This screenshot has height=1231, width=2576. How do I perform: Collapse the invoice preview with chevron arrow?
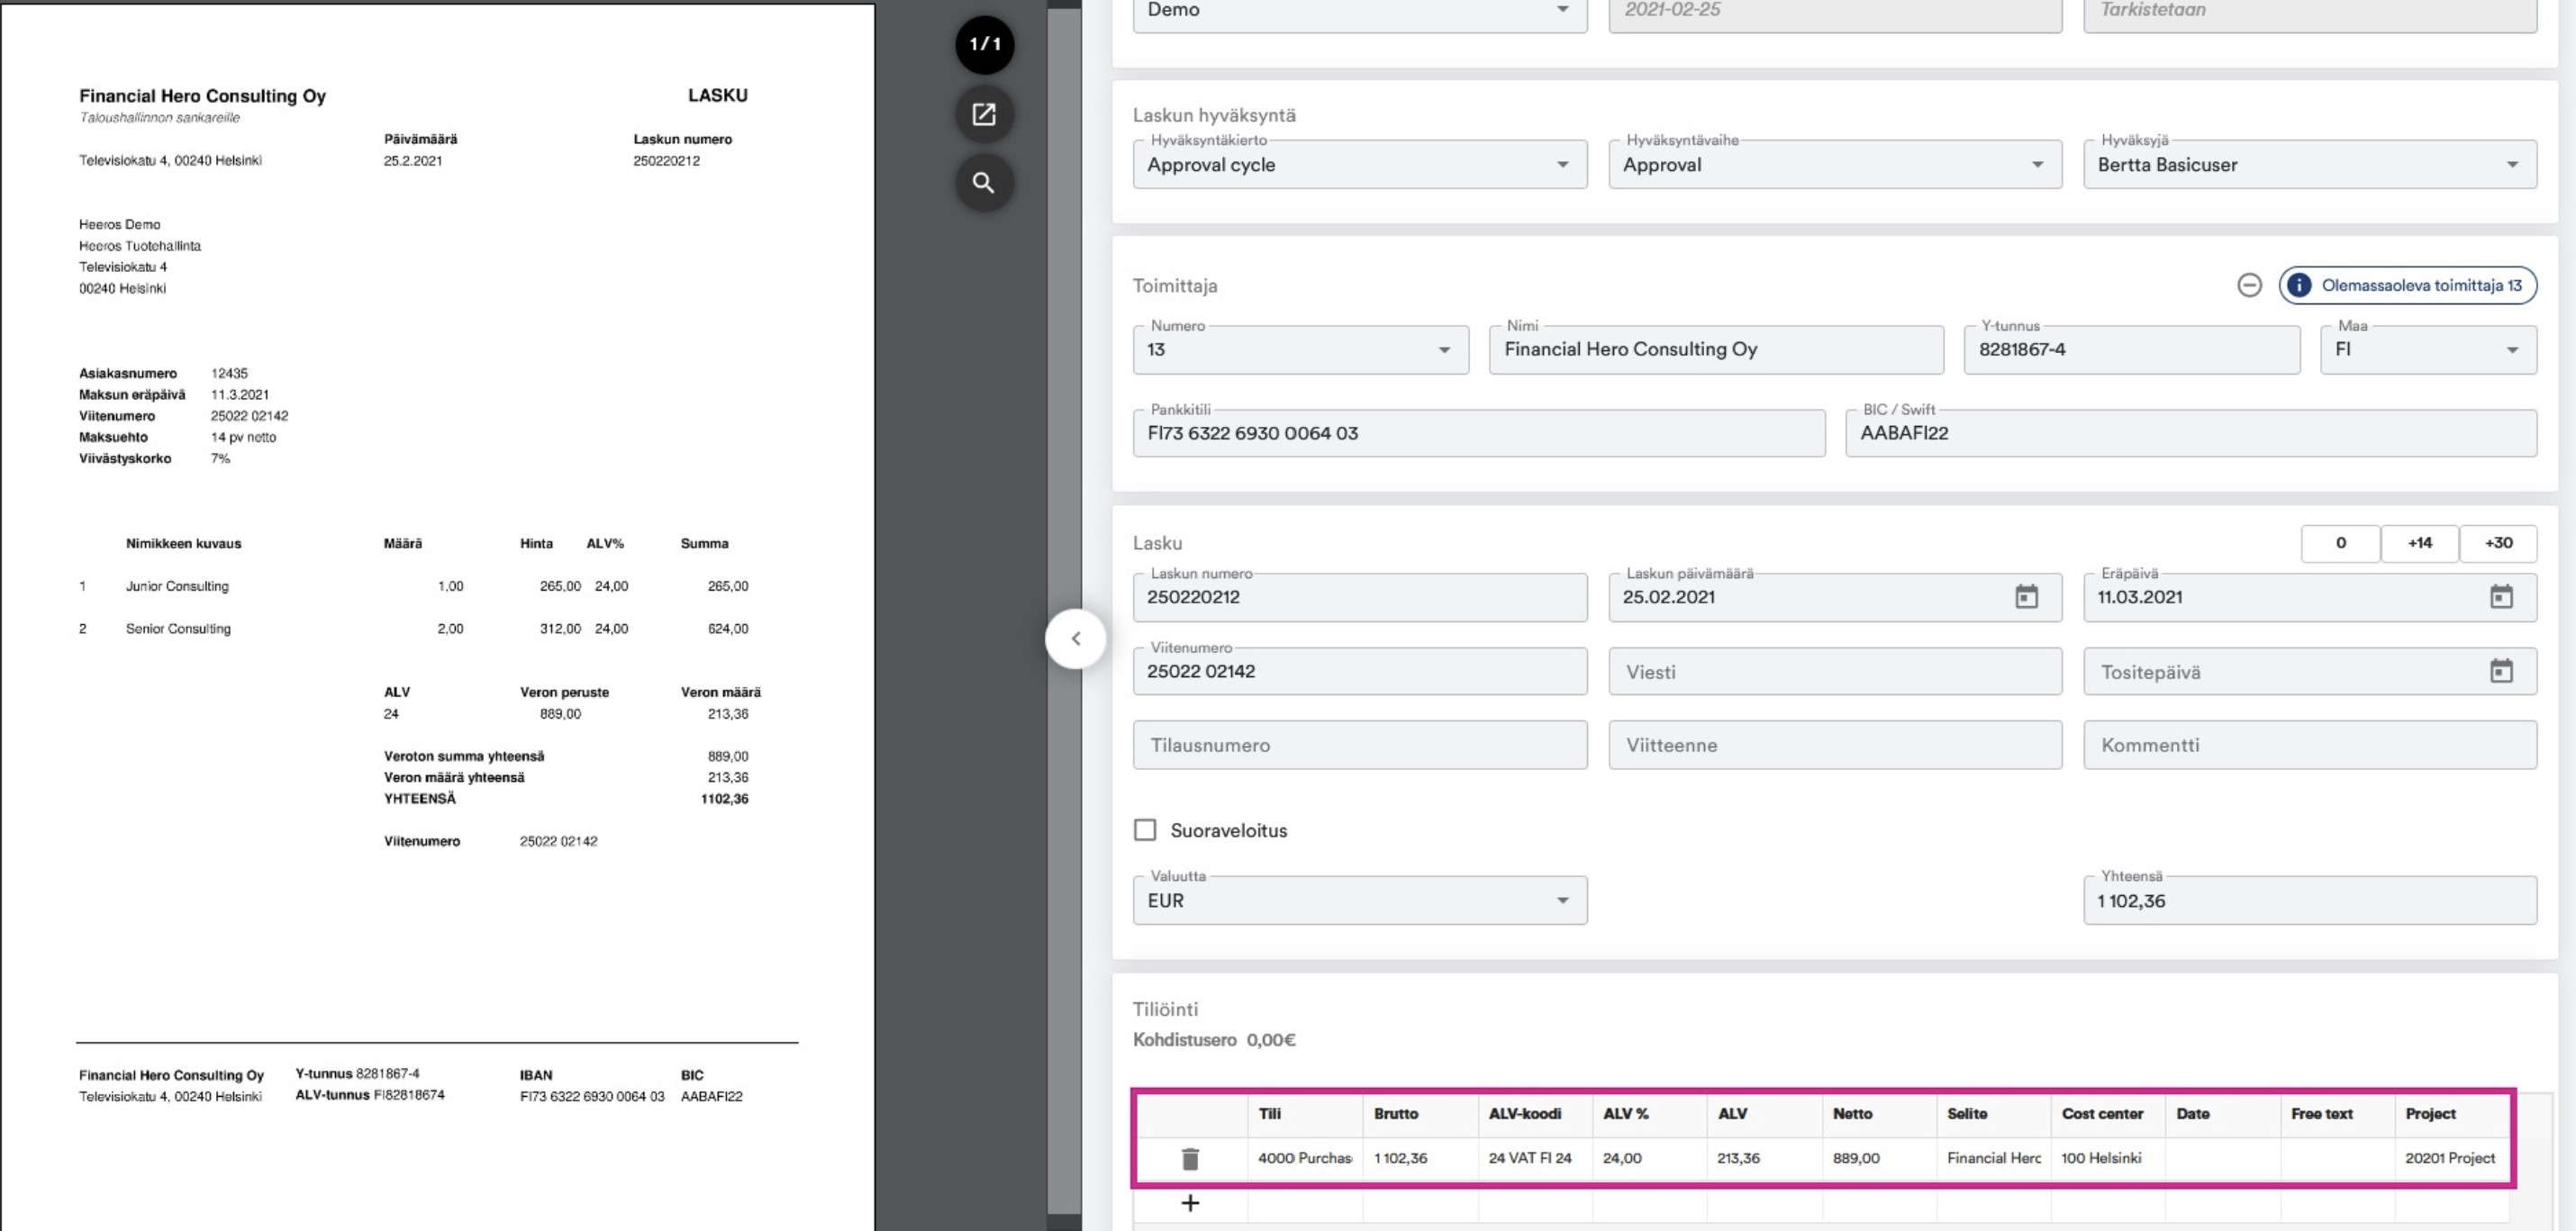(x=1075, y=638)
